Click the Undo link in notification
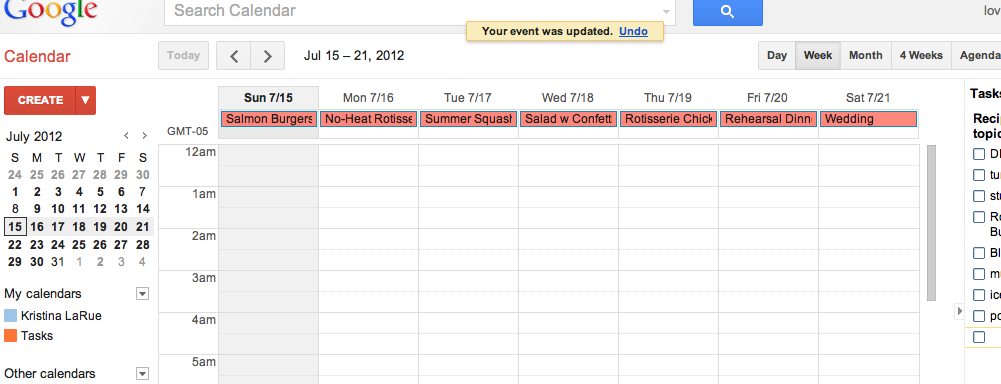 point(633,31)
